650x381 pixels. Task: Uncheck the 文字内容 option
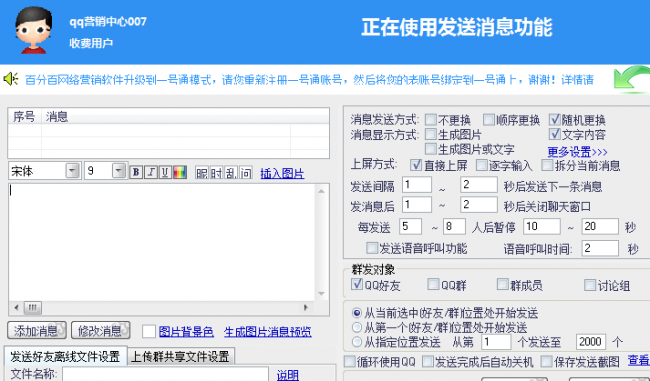coord(555,134)
